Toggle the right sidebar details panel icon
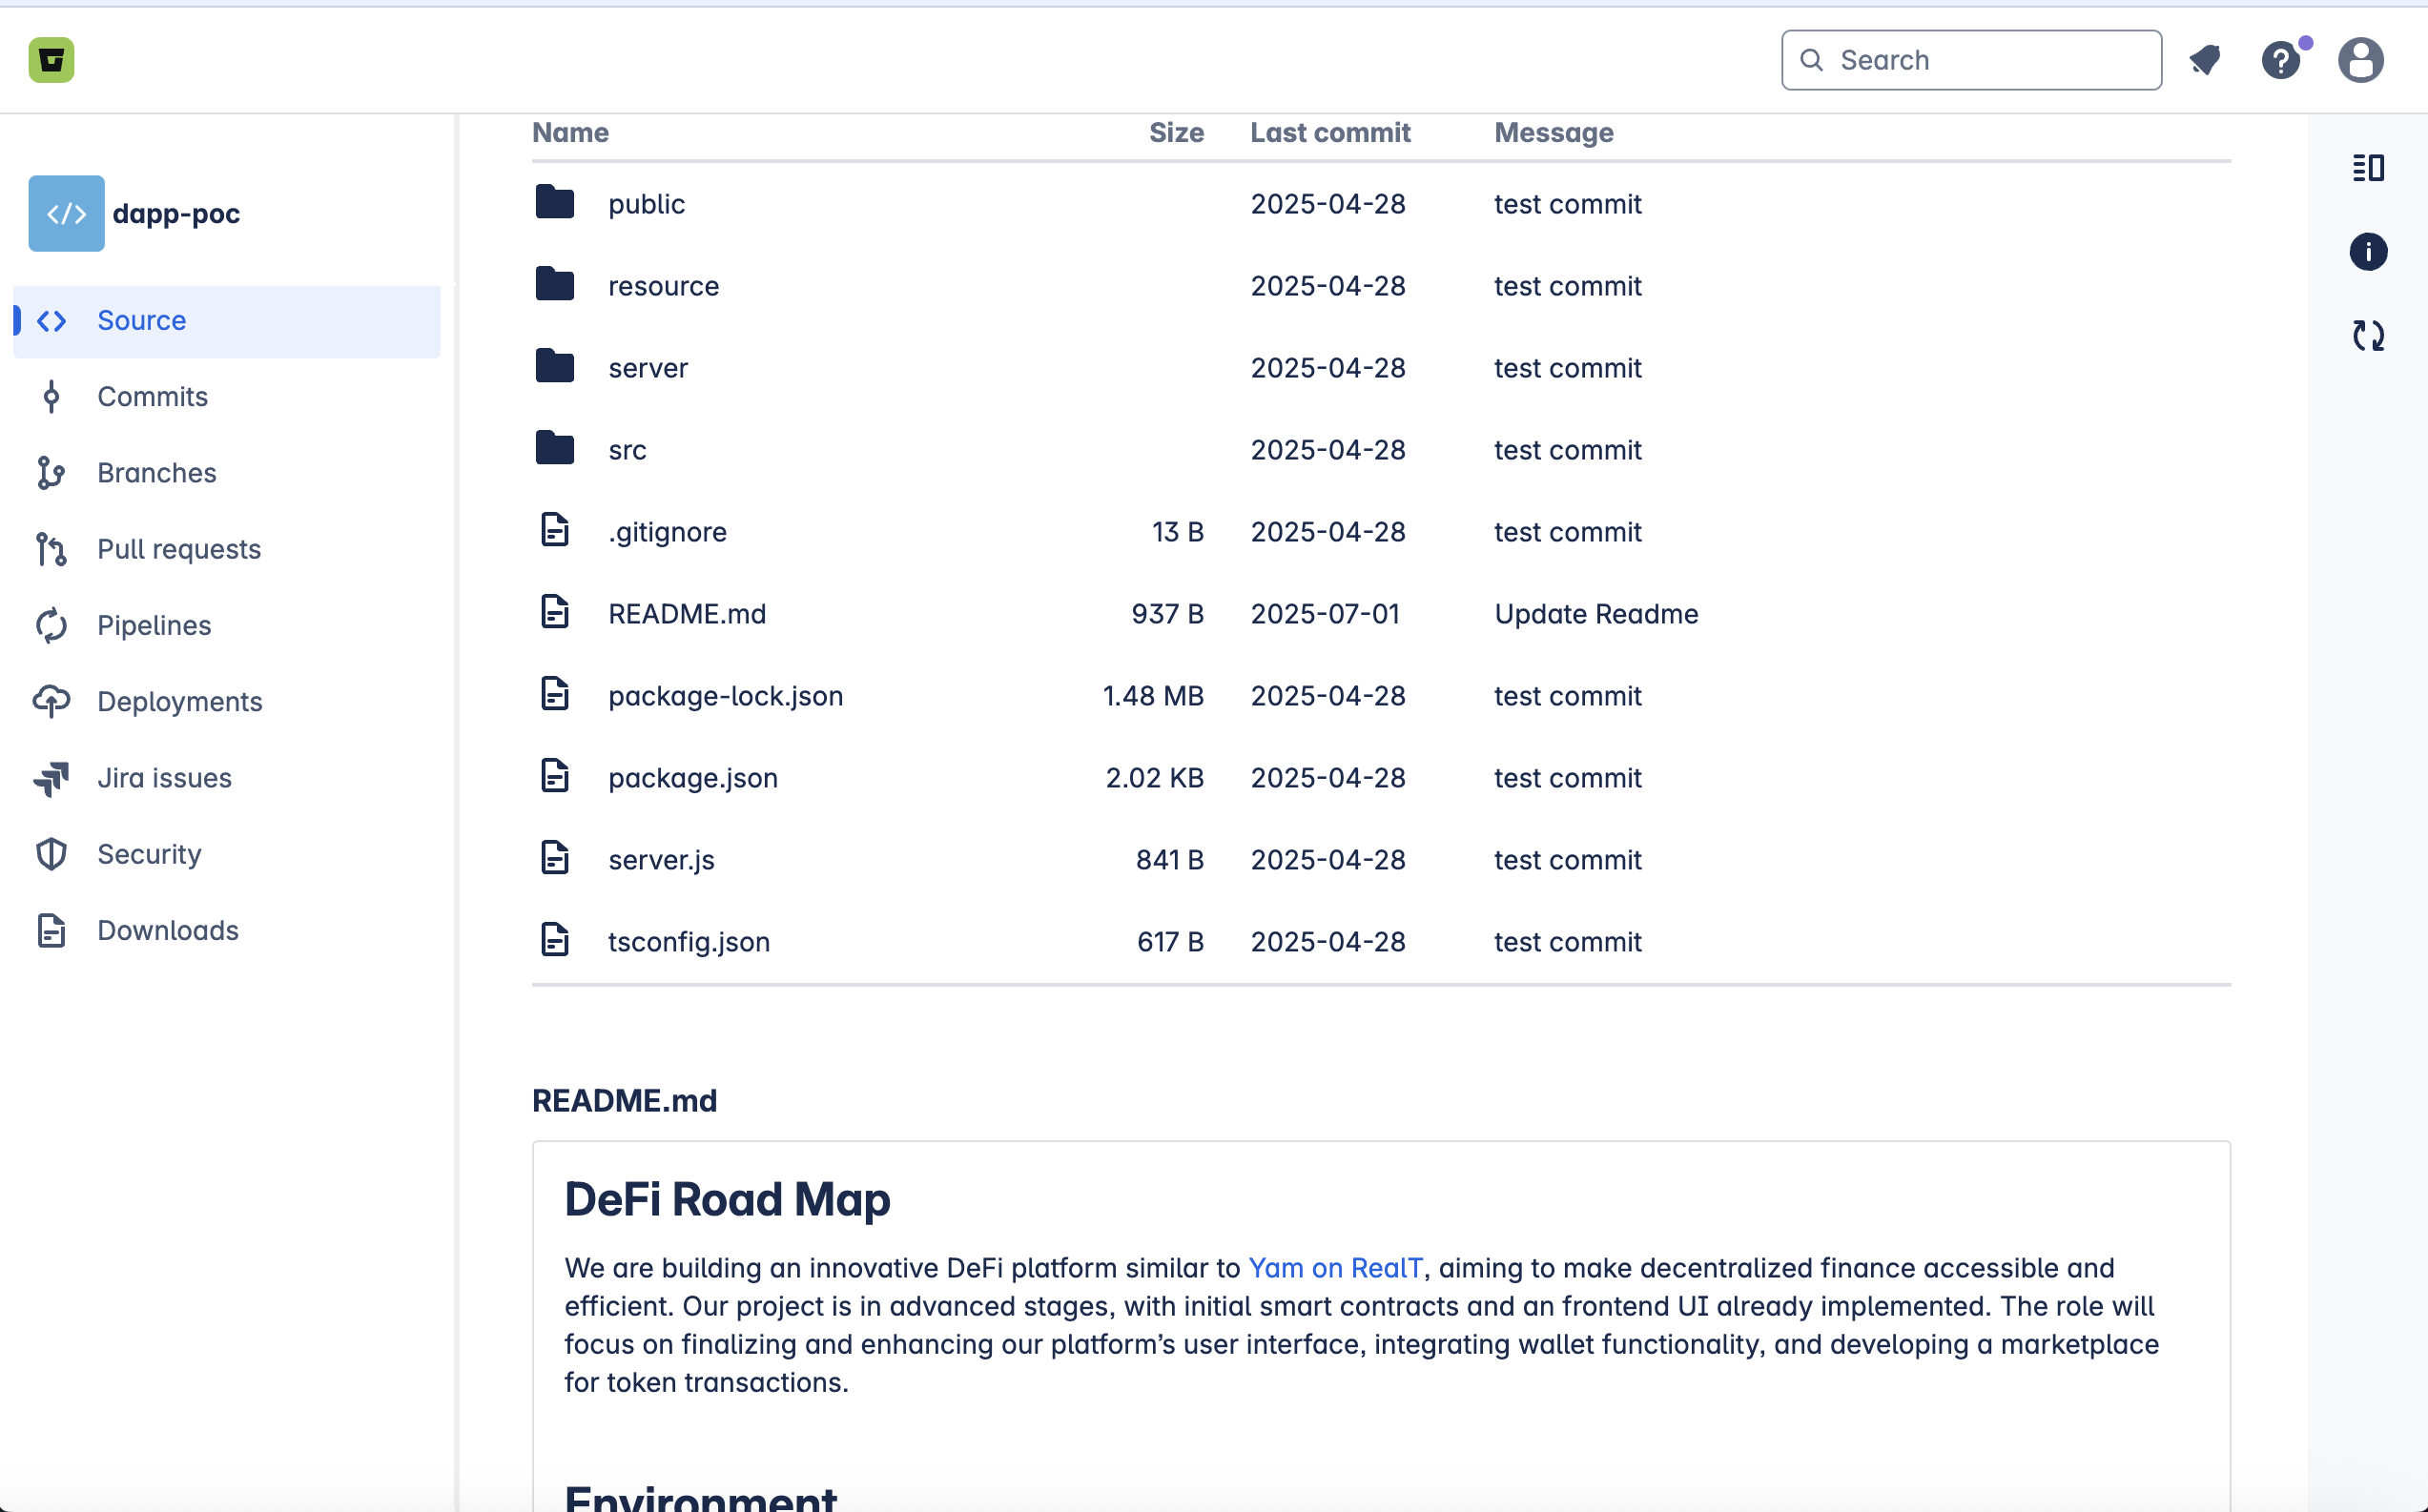 [2368, 167]
